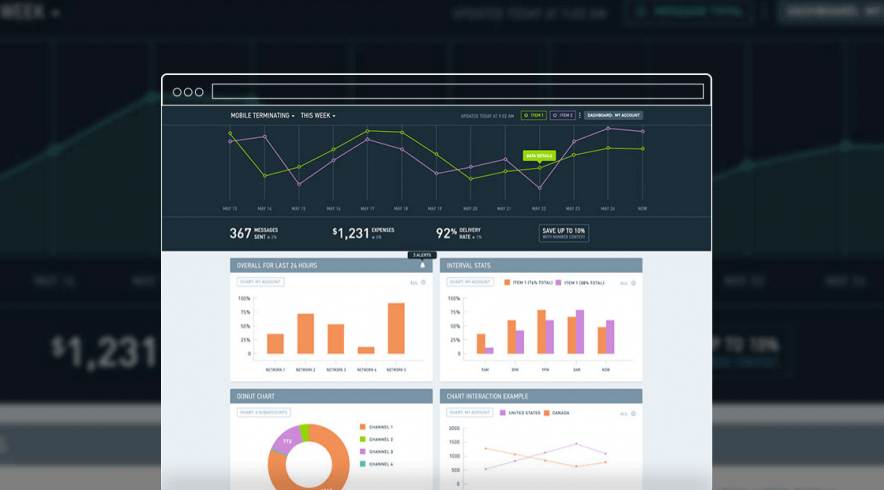Click the '9AM' label in Interval Stats

coord(485,370)
